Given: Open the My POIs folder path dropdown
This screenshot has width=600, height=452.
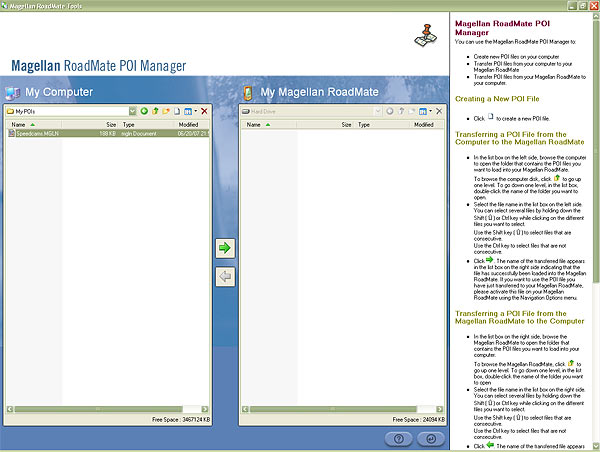Looking at the screenshot, I should [x=132, y=111].
